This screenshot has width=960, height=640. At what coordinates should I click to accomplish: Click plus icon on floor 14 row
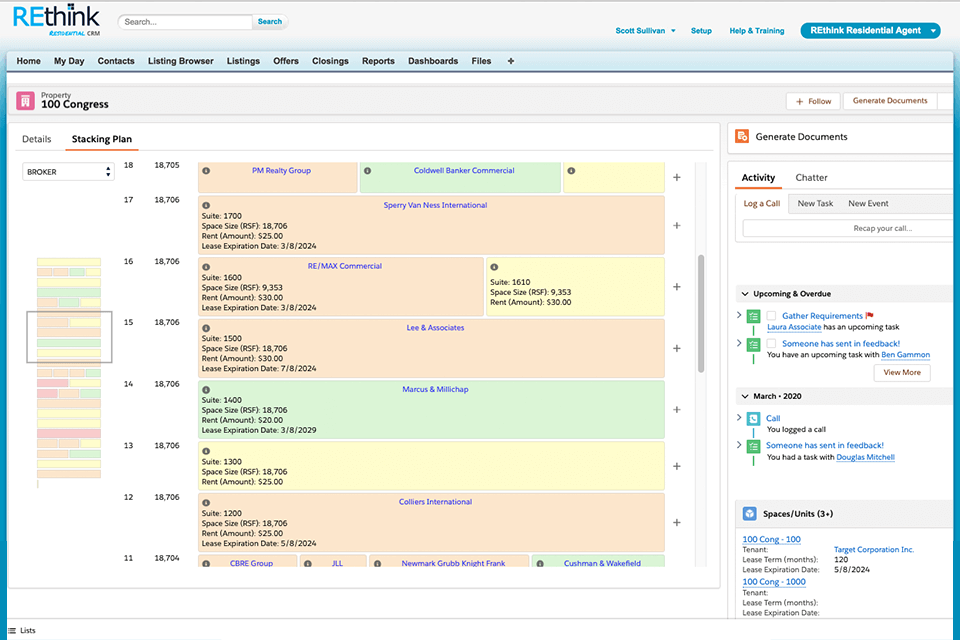point(676,409)
